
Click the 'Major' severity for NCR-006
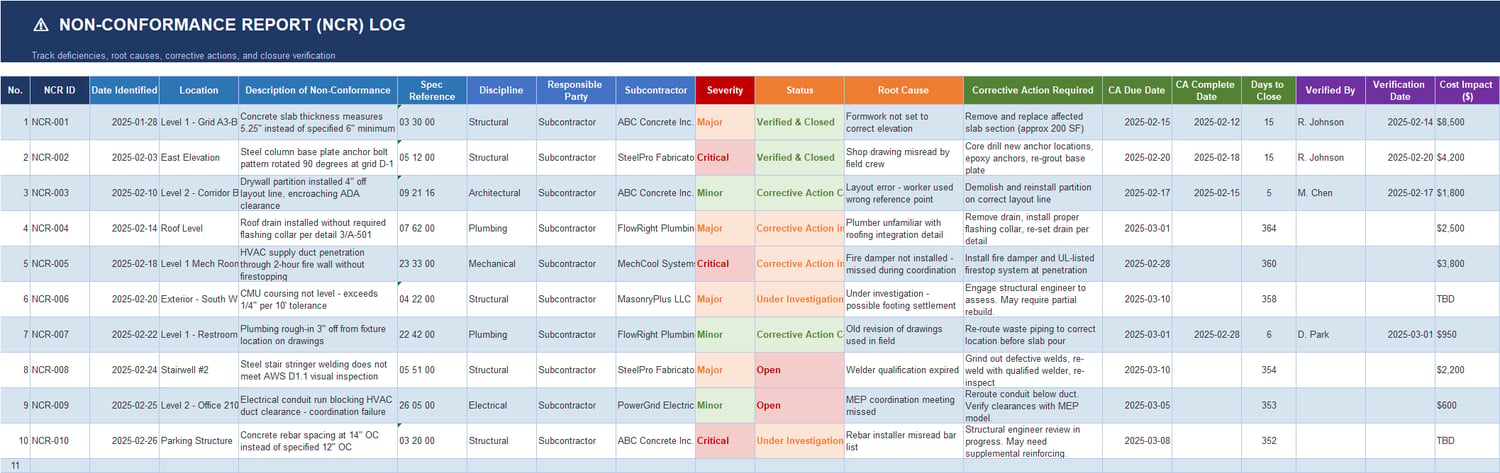tap(725, 299)
